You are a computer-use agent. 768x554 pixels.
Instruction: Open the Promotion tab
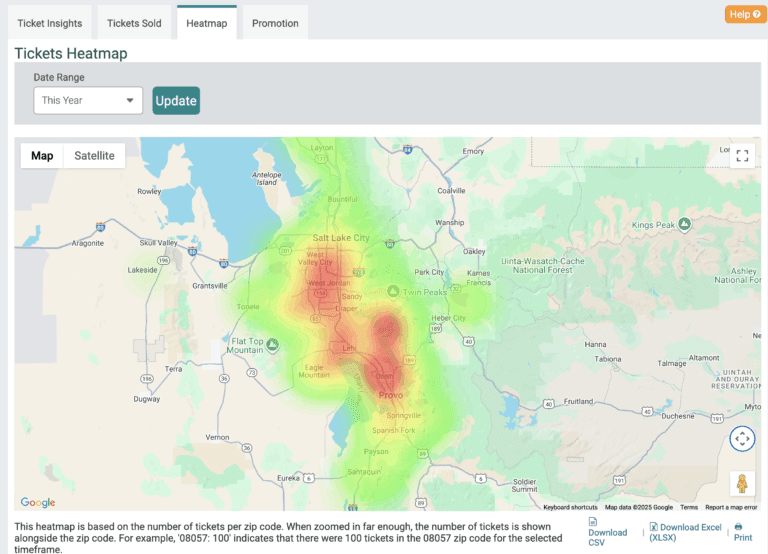(275, 23)
